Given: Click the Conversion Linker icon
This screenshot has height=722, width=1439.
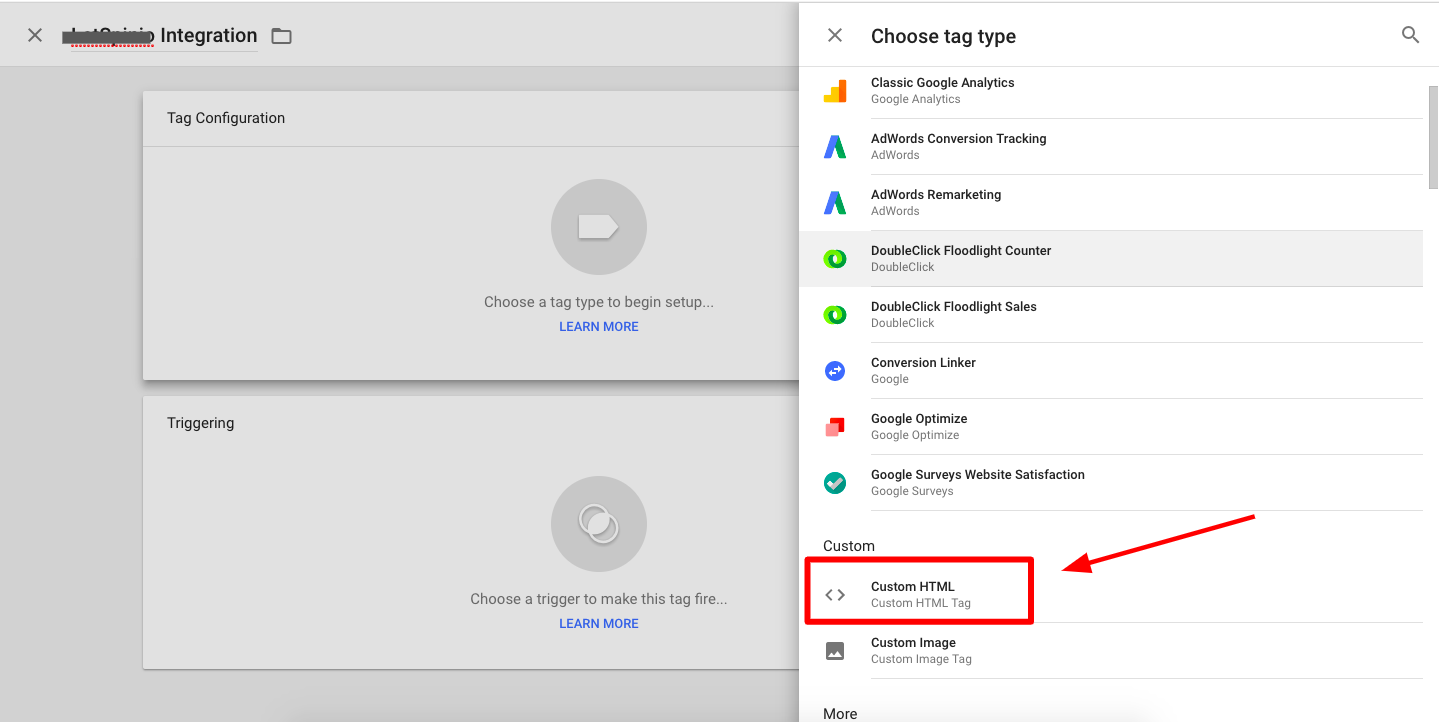Looking at the screenshot, I should (835, 371).
